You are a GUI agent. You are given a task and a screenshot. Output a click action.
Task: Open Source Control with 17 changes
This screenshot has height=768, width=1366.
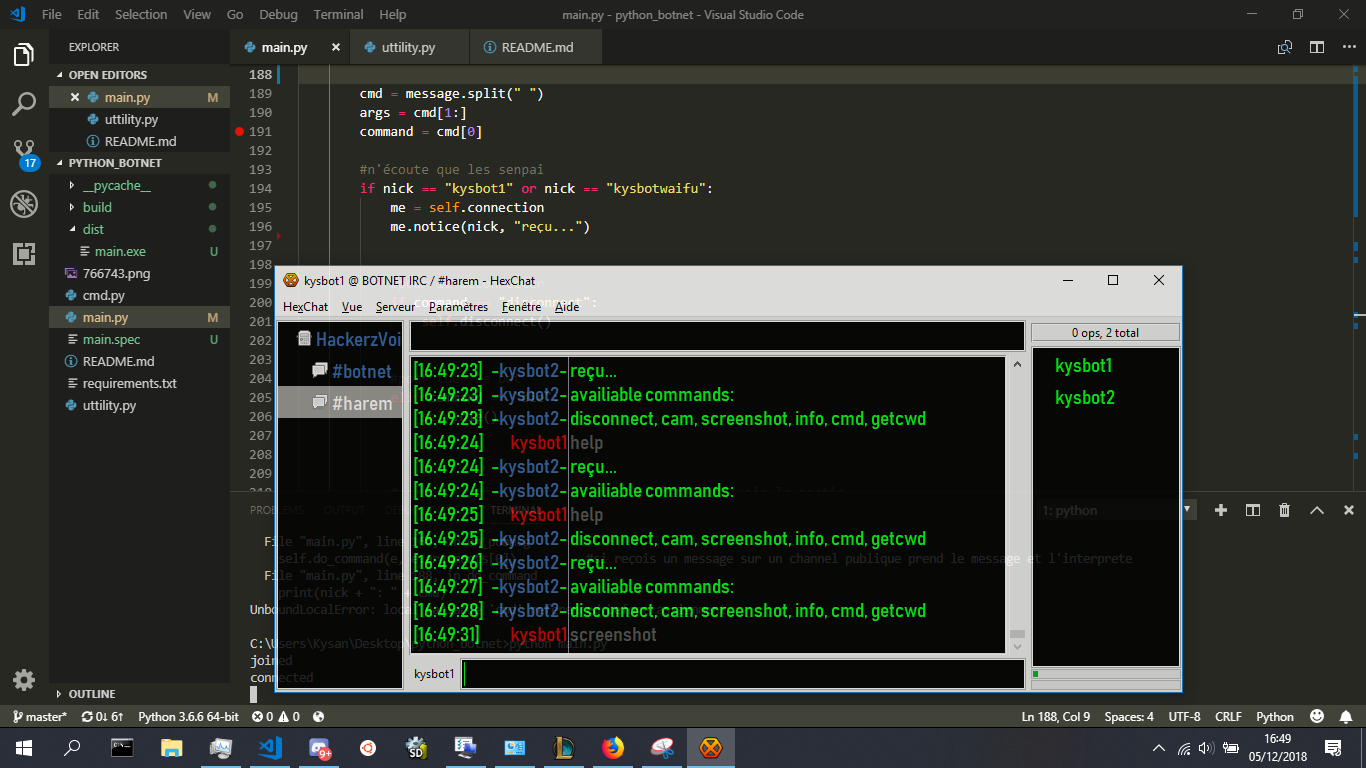point(24,154)
